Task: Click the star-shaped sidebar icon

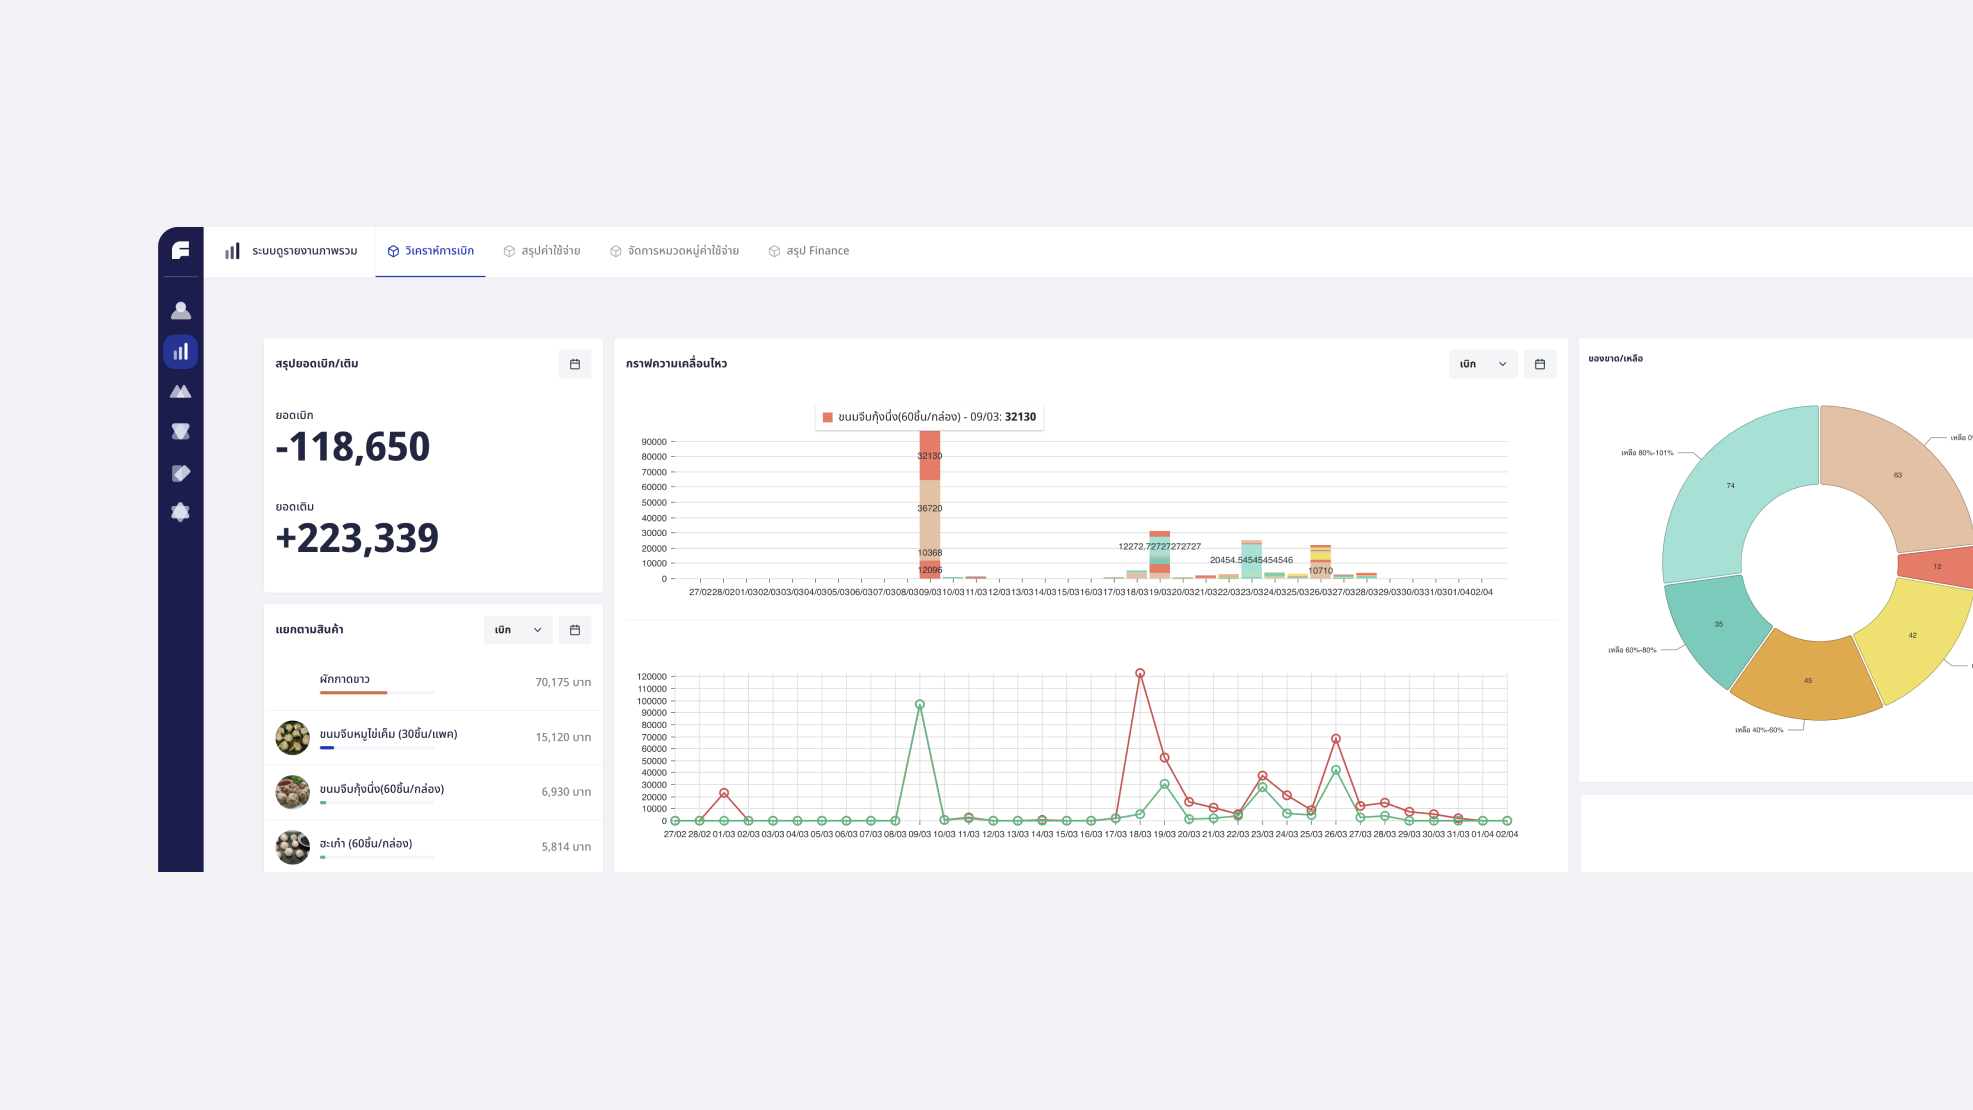Action: click(181, 512)
